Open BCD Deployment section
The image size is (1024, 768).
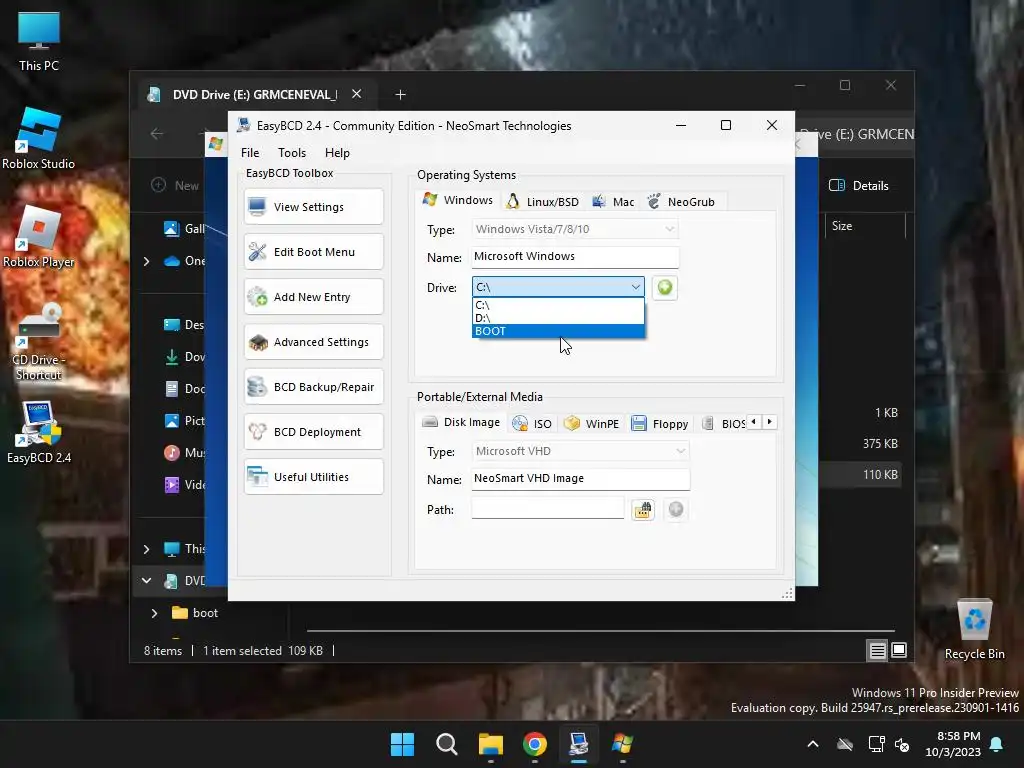point(313,432)
